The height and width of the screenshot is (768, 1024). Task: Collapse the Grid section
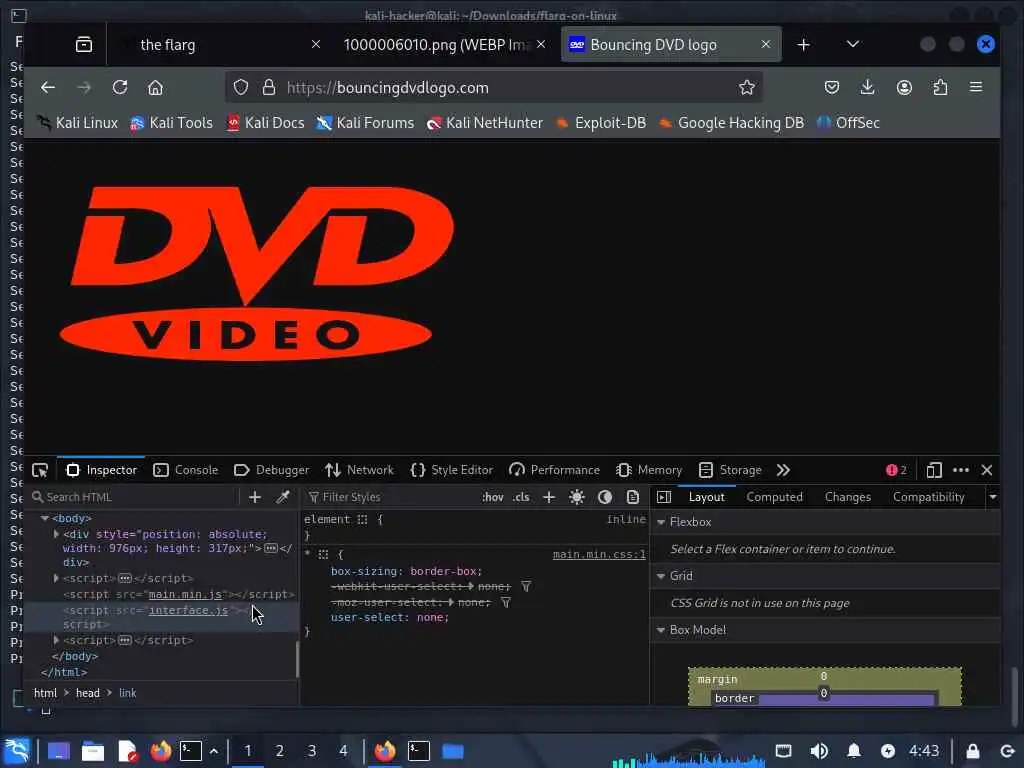[661, 576]
